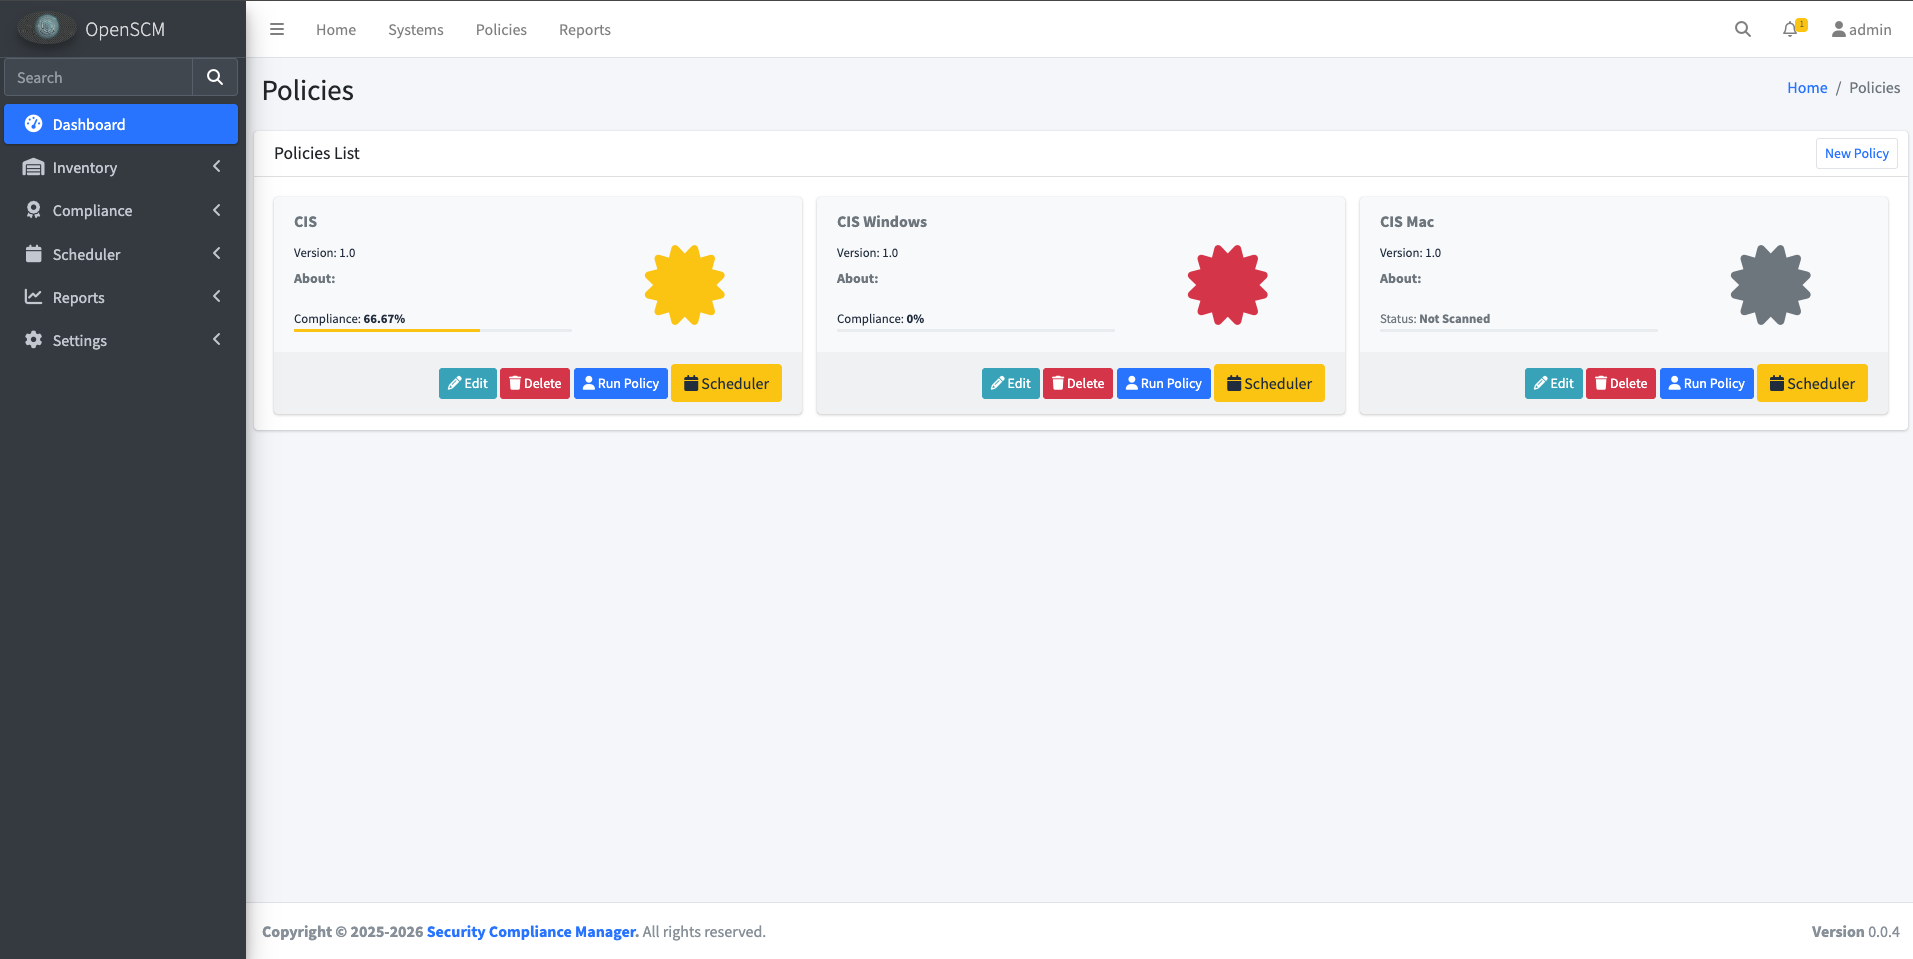This screenshot has height=959, width=1913.
Task: Run Policy for CIS Windows
Action: tap(1163, 384)
